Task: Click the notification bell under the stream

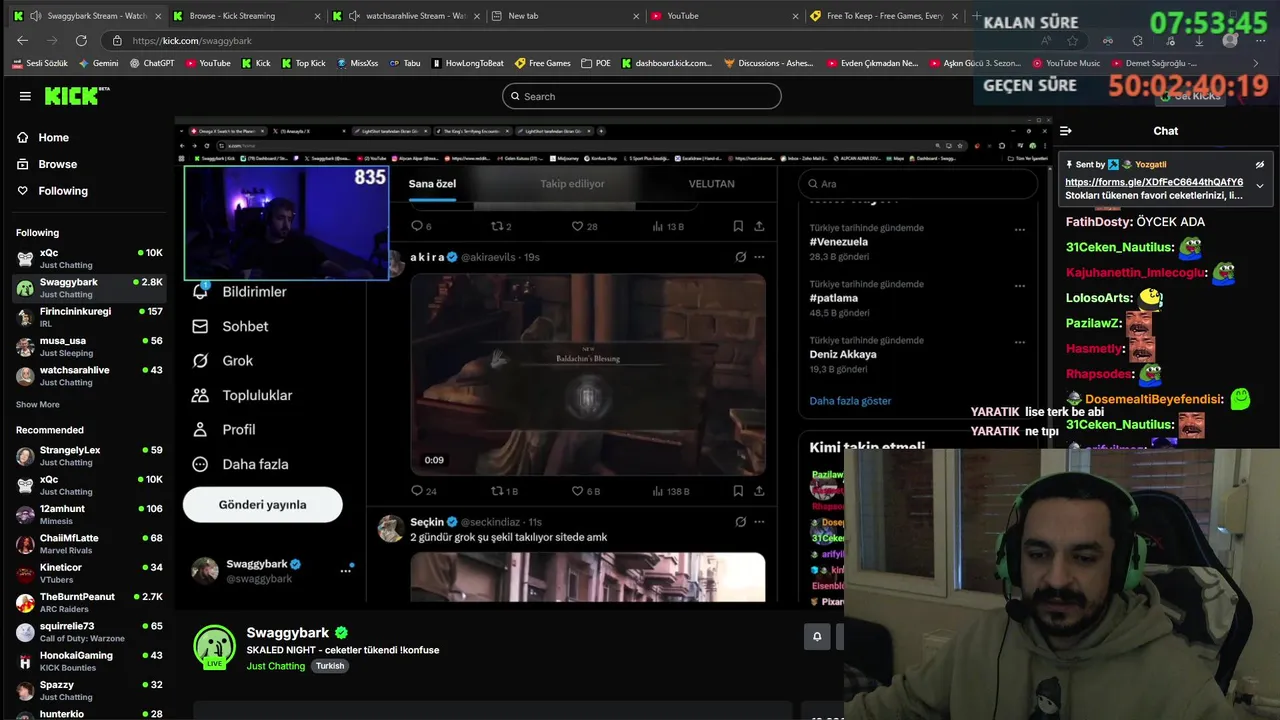Action: pos(817,636)
